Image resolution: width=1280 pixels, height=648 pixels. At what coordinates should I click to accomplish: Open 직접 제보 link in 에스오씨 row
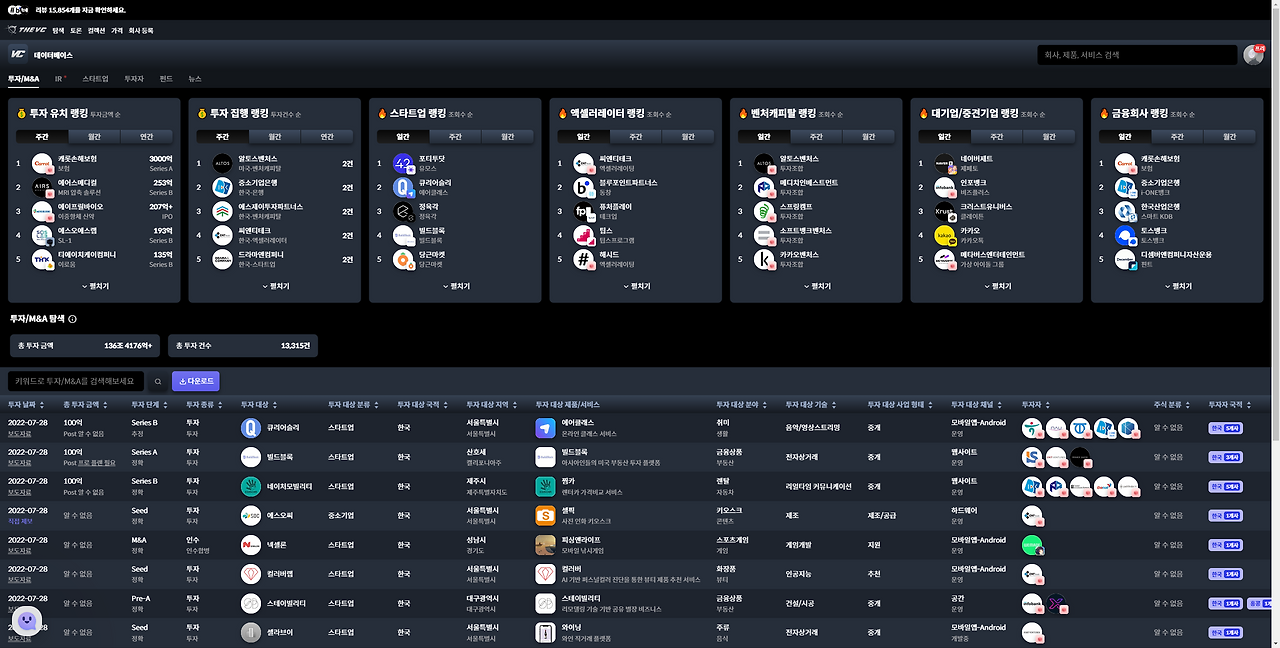coord(21,522)
